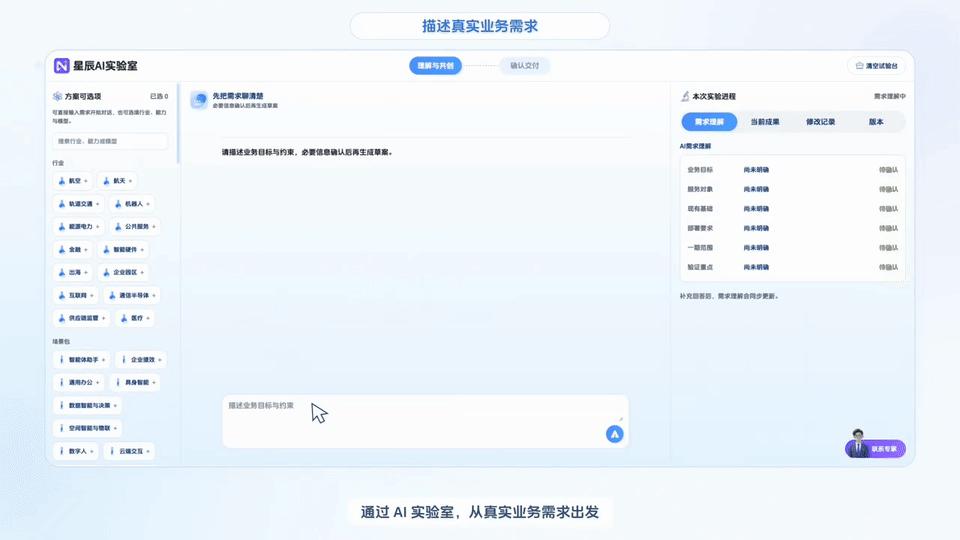Add the 航天 industry chip
The height and width of the screenshot is (540, 960).
click(x=117, y=181)
